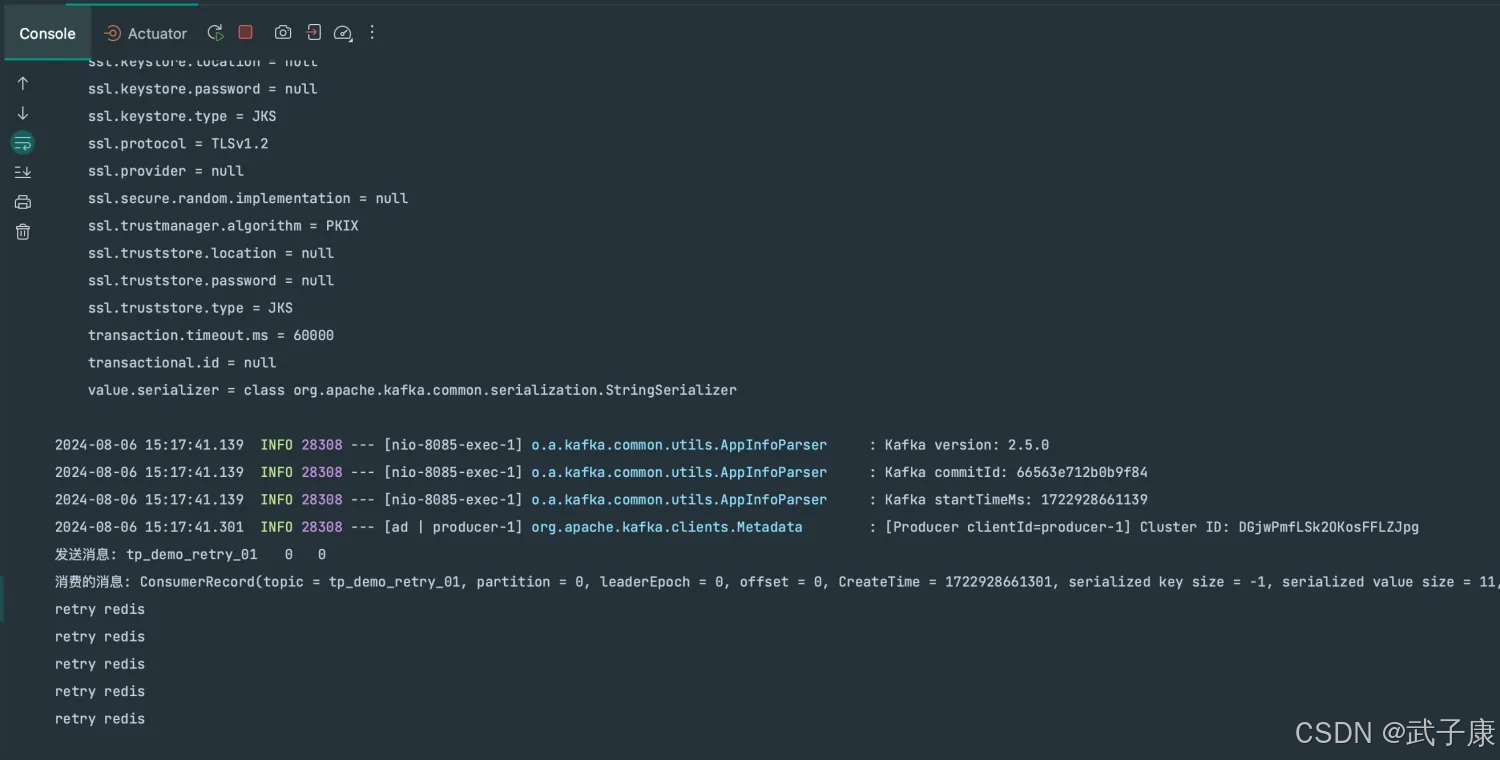Screen dimensions: 1500x760
Task: Jump down the stack trace with down arrow
Action: click(x=23, y=113)
